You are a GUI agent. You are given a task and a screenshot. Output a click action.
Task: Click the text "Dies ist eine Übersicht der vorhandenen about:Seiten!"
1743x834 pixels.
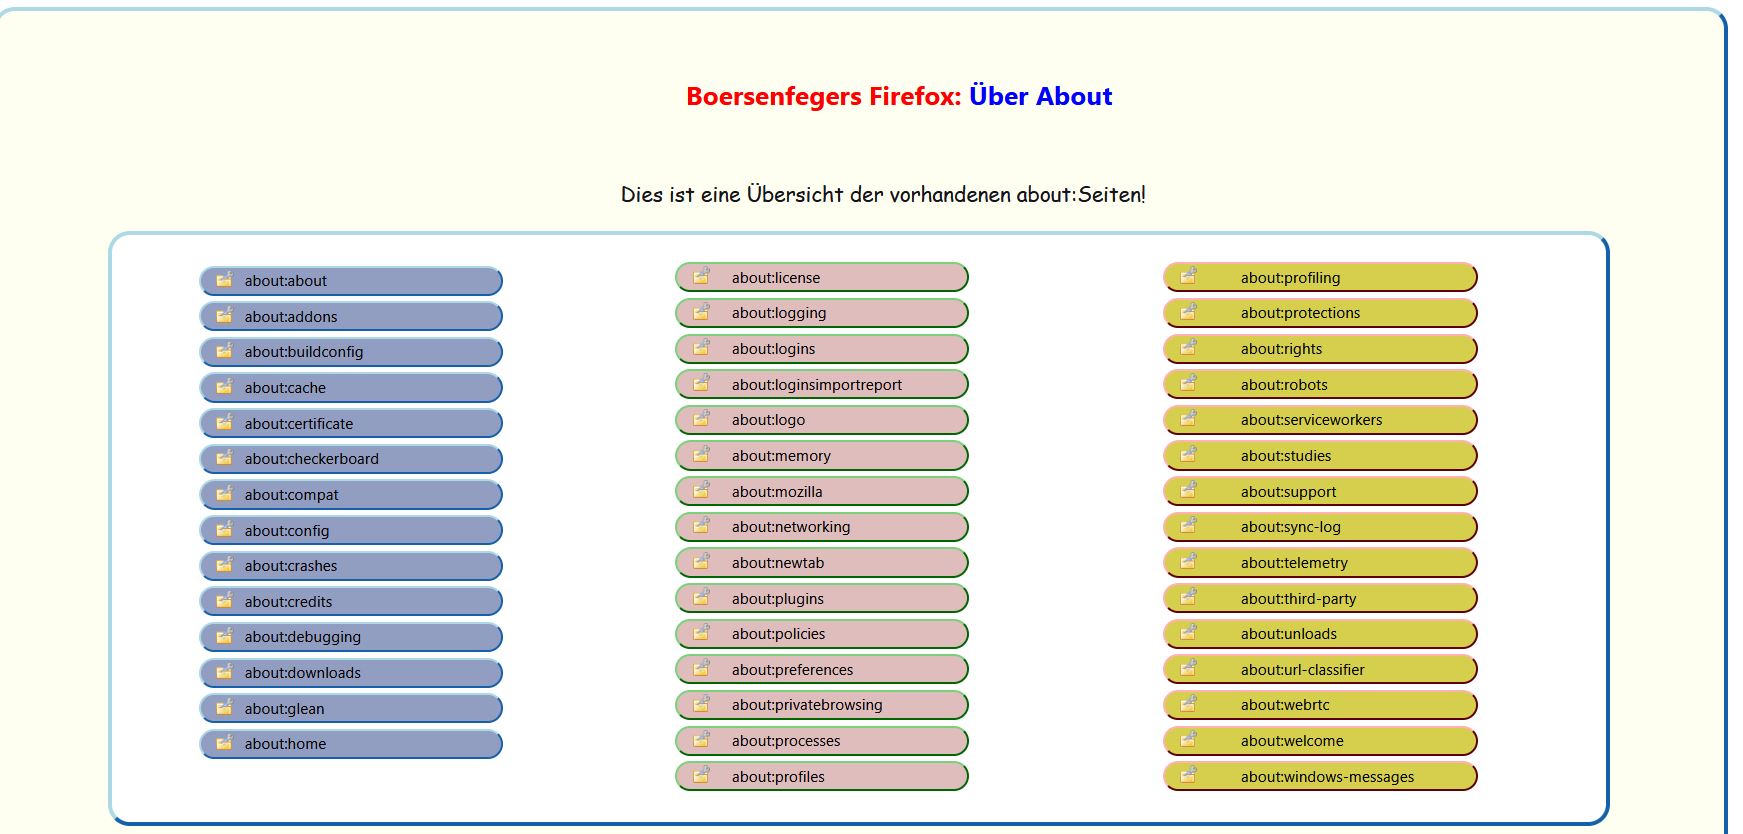pyautogui.click(x=883, y=194)
